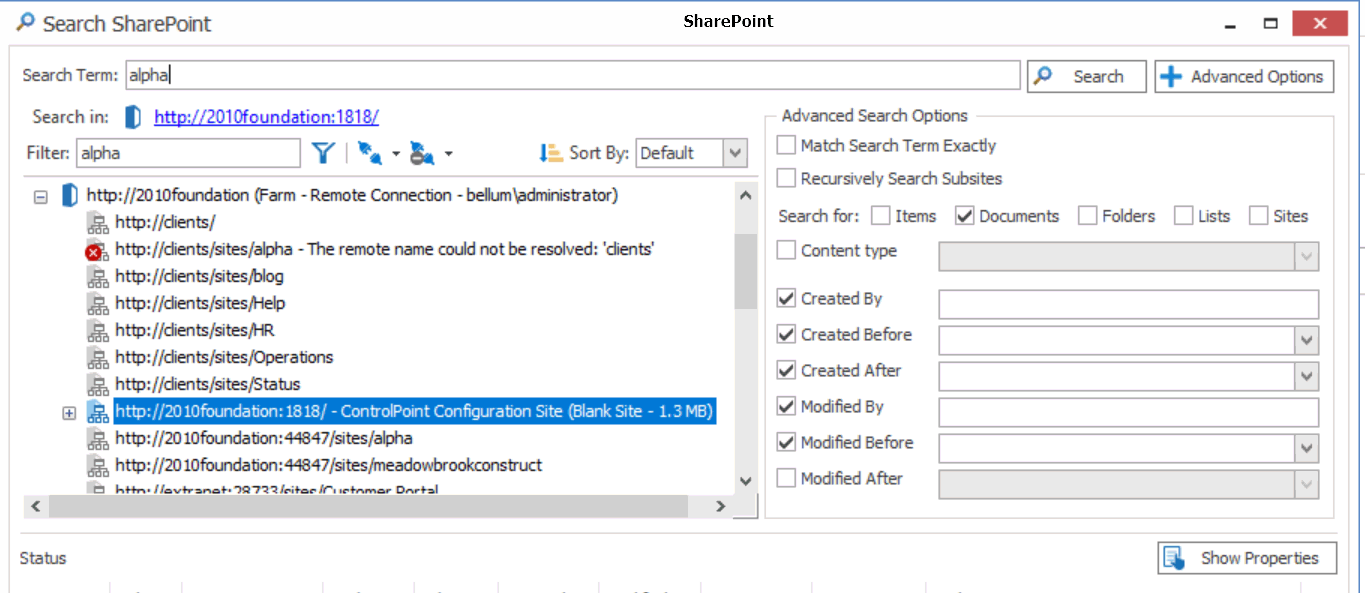Image resolution: width=1365 pixels, height=593 pixels.
Task: Expand the ControlPoint Configuration Site node
Action: click(x=69, y=413)
